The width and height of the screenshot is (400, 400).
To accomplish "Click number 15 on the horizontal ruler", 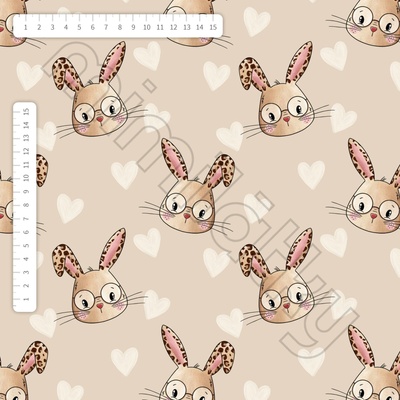I will (214, 28).
